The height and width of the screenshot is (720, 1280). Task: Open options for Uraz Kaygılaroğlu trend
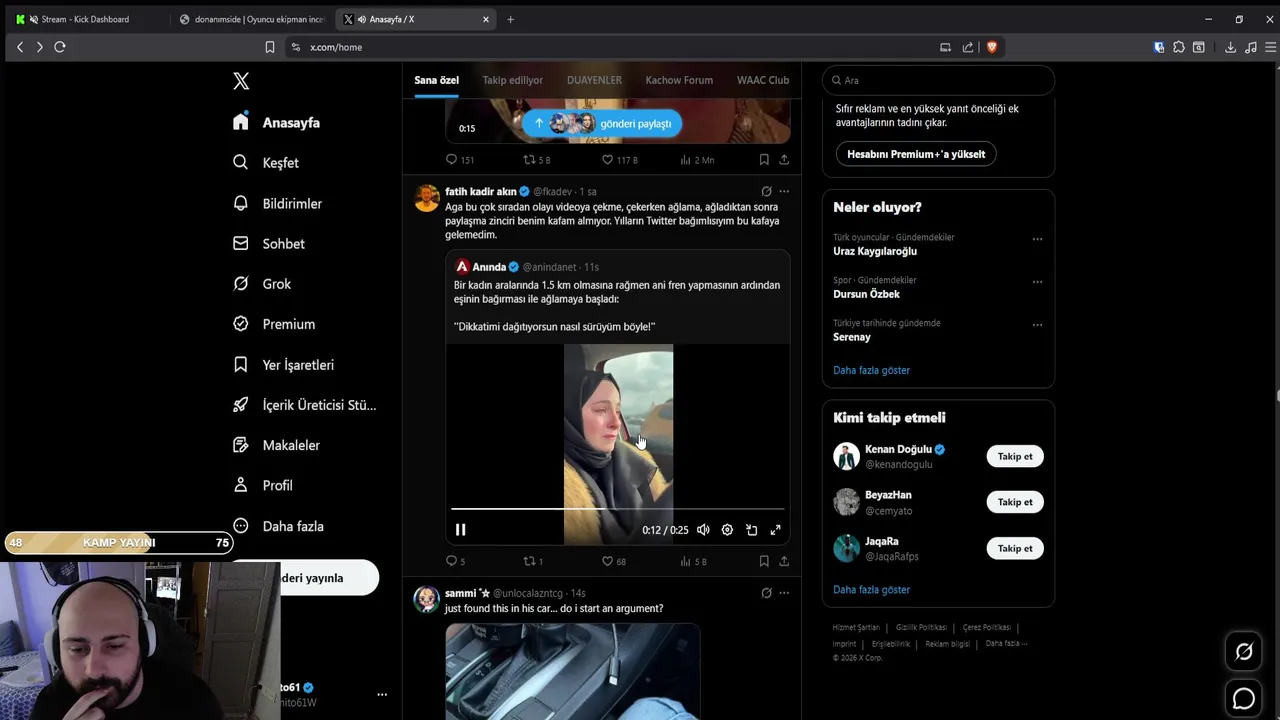[x=1037, y=239]
